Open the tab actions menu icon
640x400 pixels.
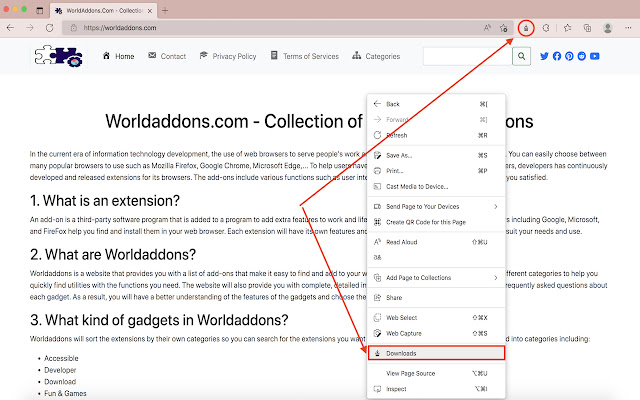coord(40,11)
